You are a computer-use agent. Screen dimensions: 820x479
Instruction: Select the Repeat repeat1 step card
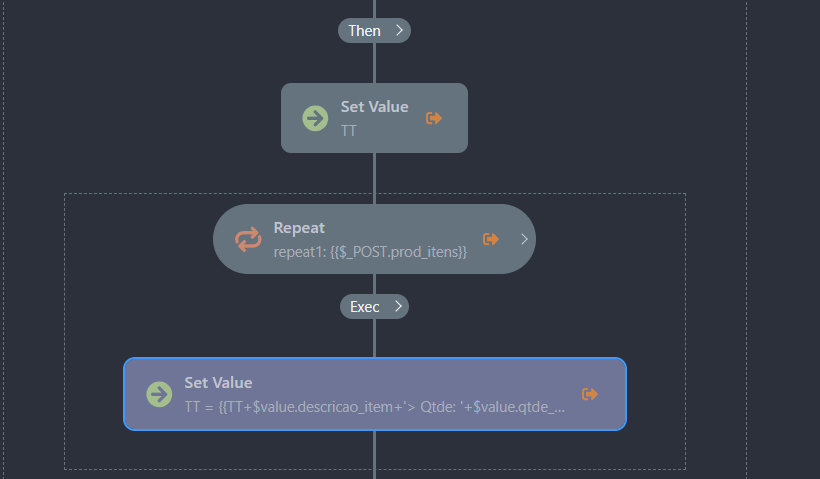(374, 239)
